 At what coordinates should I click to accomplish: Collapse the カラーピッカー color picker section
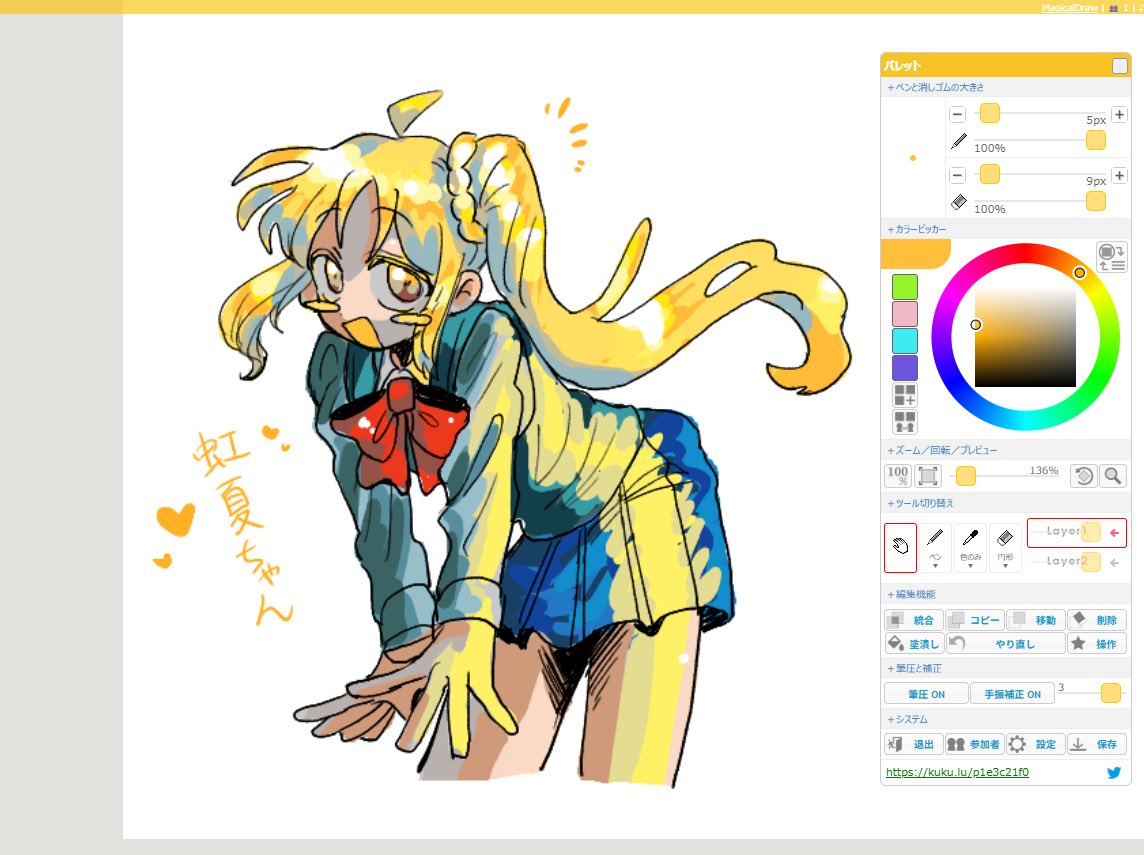pos(916,228)
